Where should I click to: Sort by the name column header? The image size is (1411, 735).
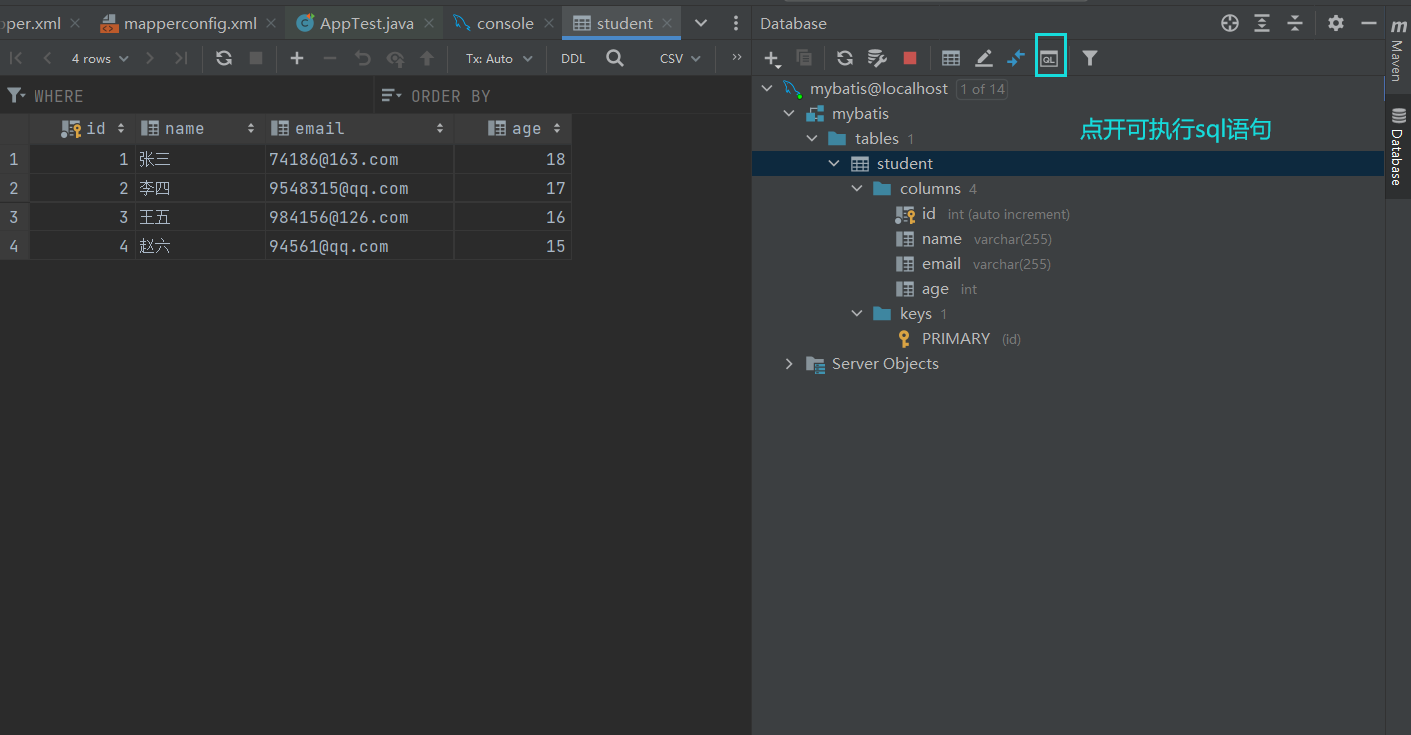click(x=198, y=128)
